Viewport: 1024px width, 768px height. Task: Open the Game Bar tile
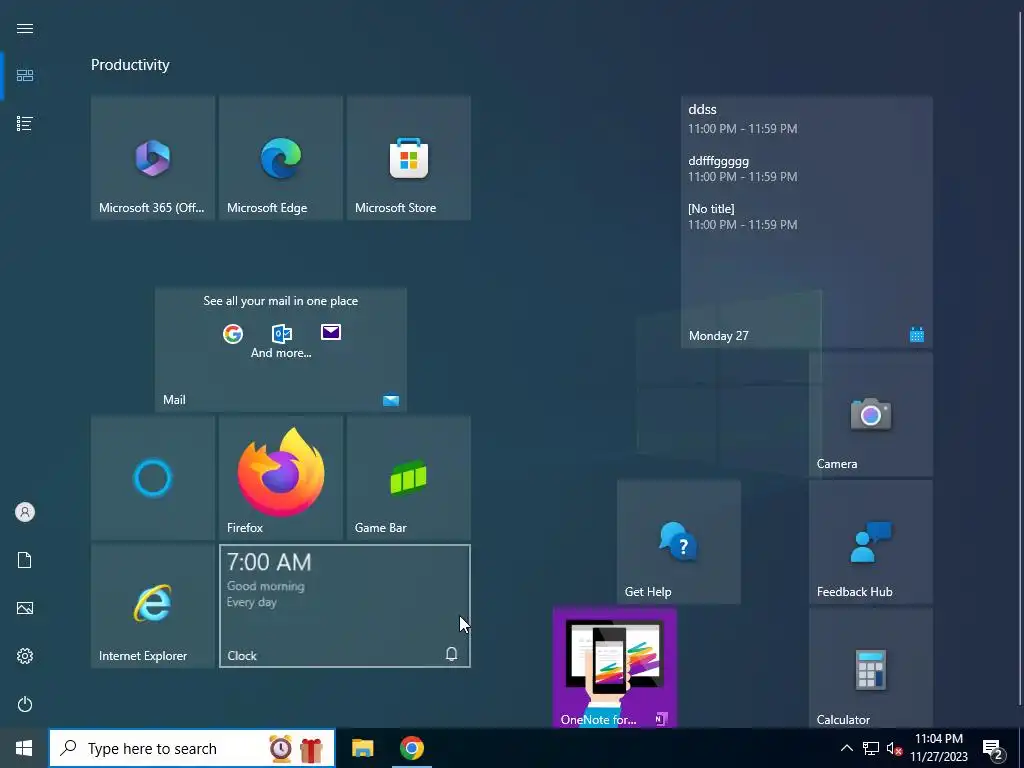pyautogui.click(x=409, y=478)
